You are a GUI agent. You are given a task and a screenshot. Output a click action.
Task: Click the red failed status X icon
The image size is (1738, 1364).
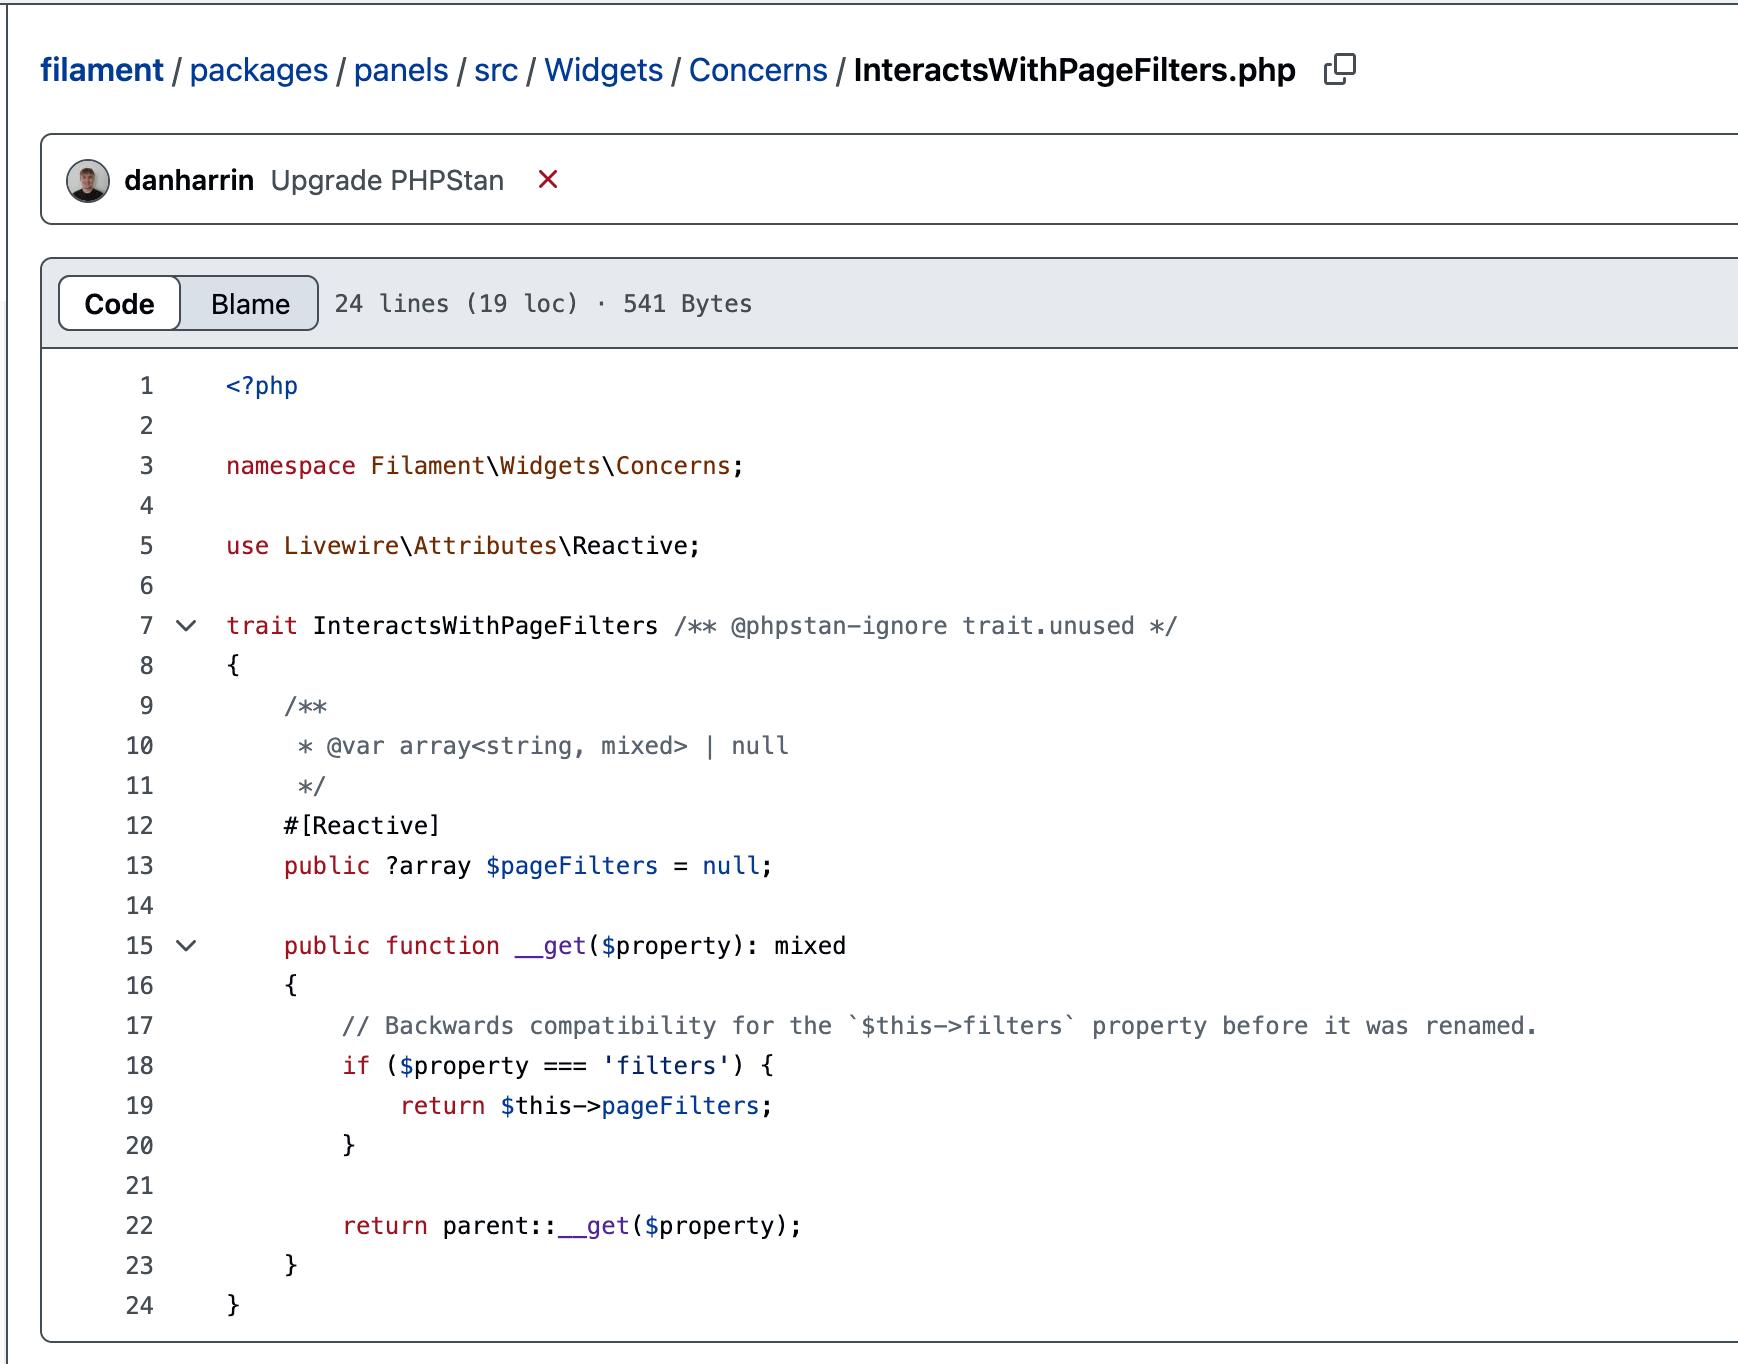pos(547,180)
